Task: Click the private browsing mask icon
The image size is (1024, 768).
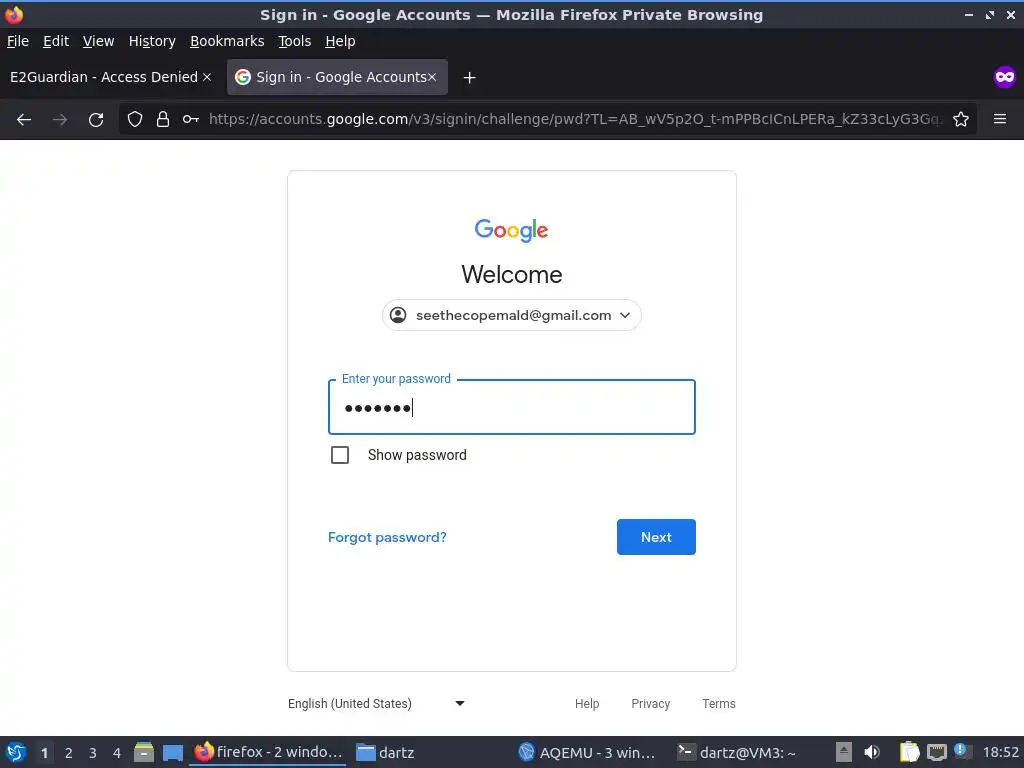Action: tap(1004, 77)
